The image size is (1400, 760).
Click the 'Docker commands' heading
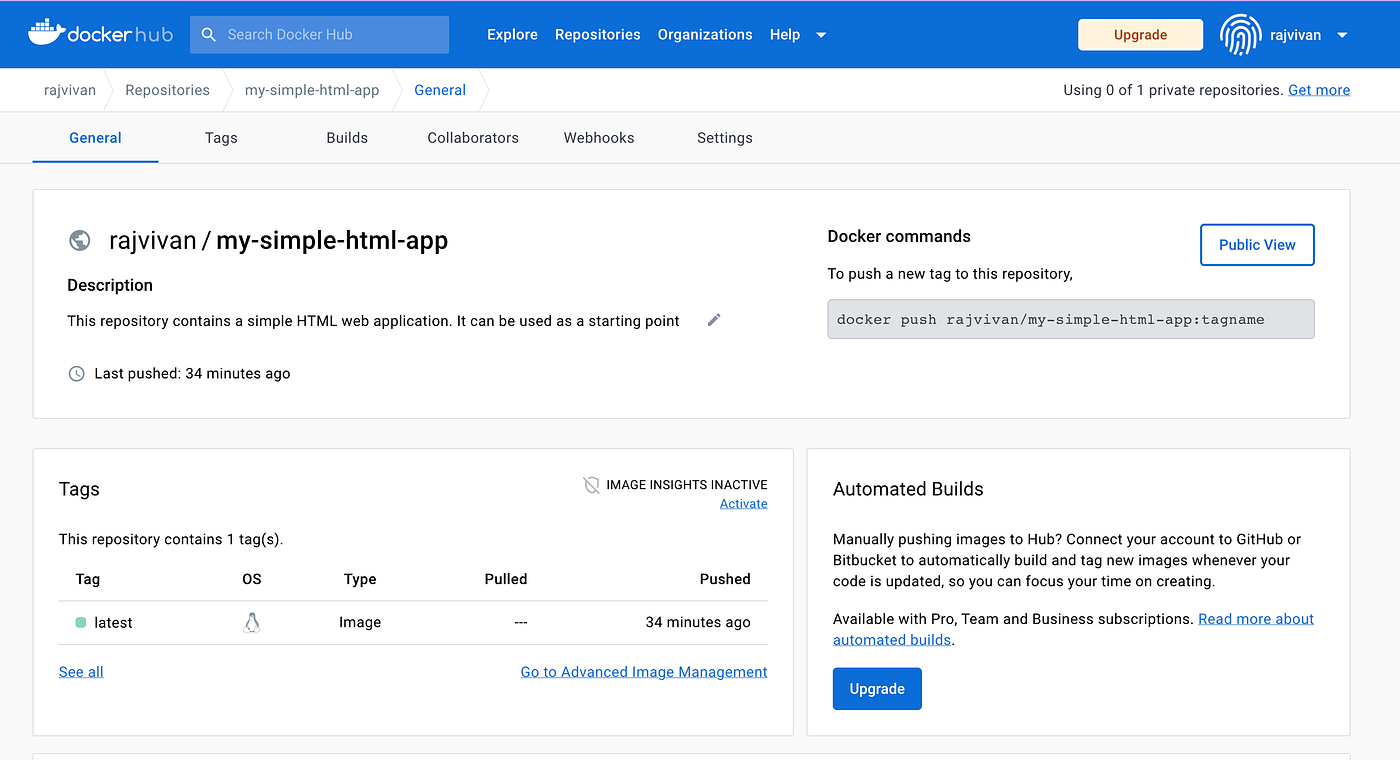point(899,237)
